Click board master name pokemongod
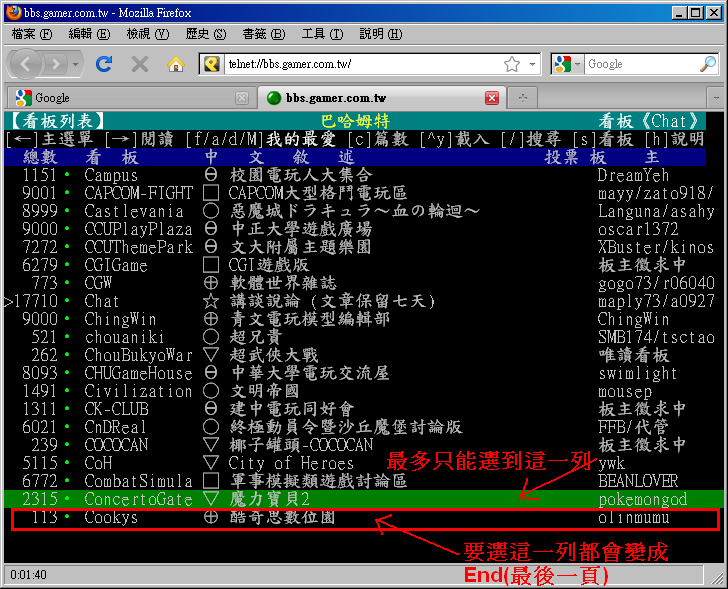 (x=643, y=500)
